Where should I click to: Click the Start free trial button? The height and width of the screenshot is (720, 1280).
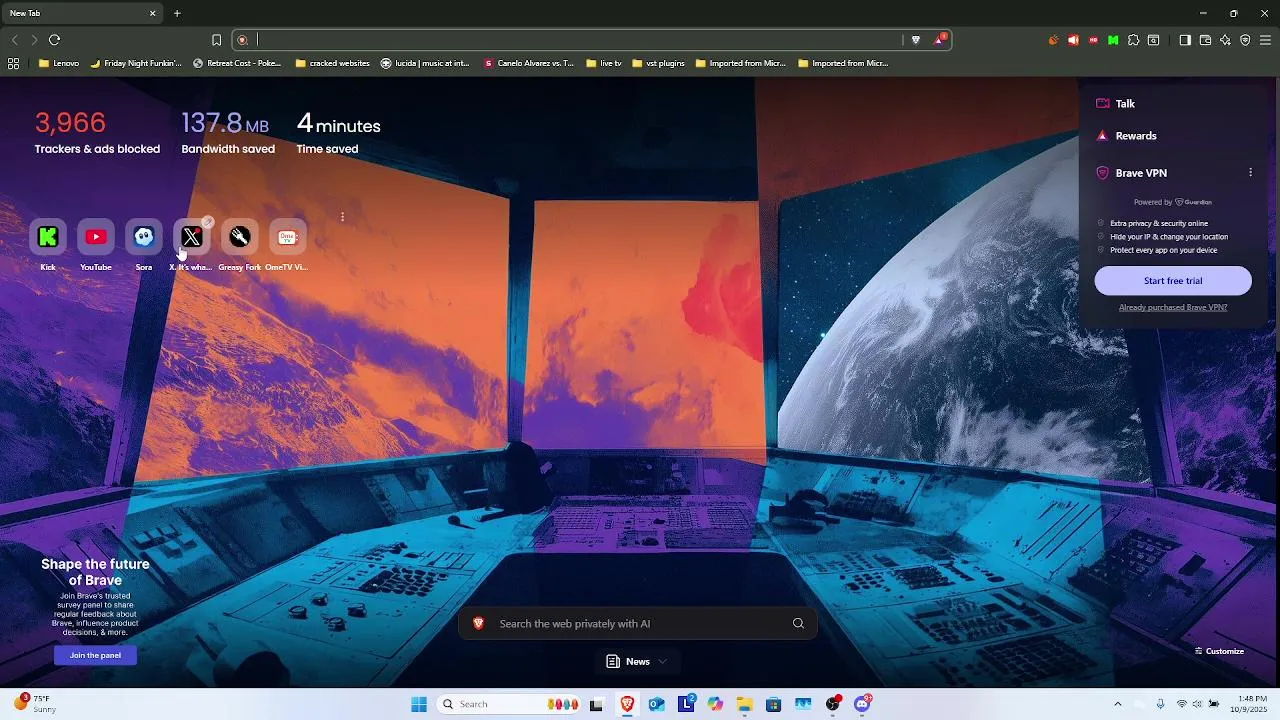coord(1173,281)
